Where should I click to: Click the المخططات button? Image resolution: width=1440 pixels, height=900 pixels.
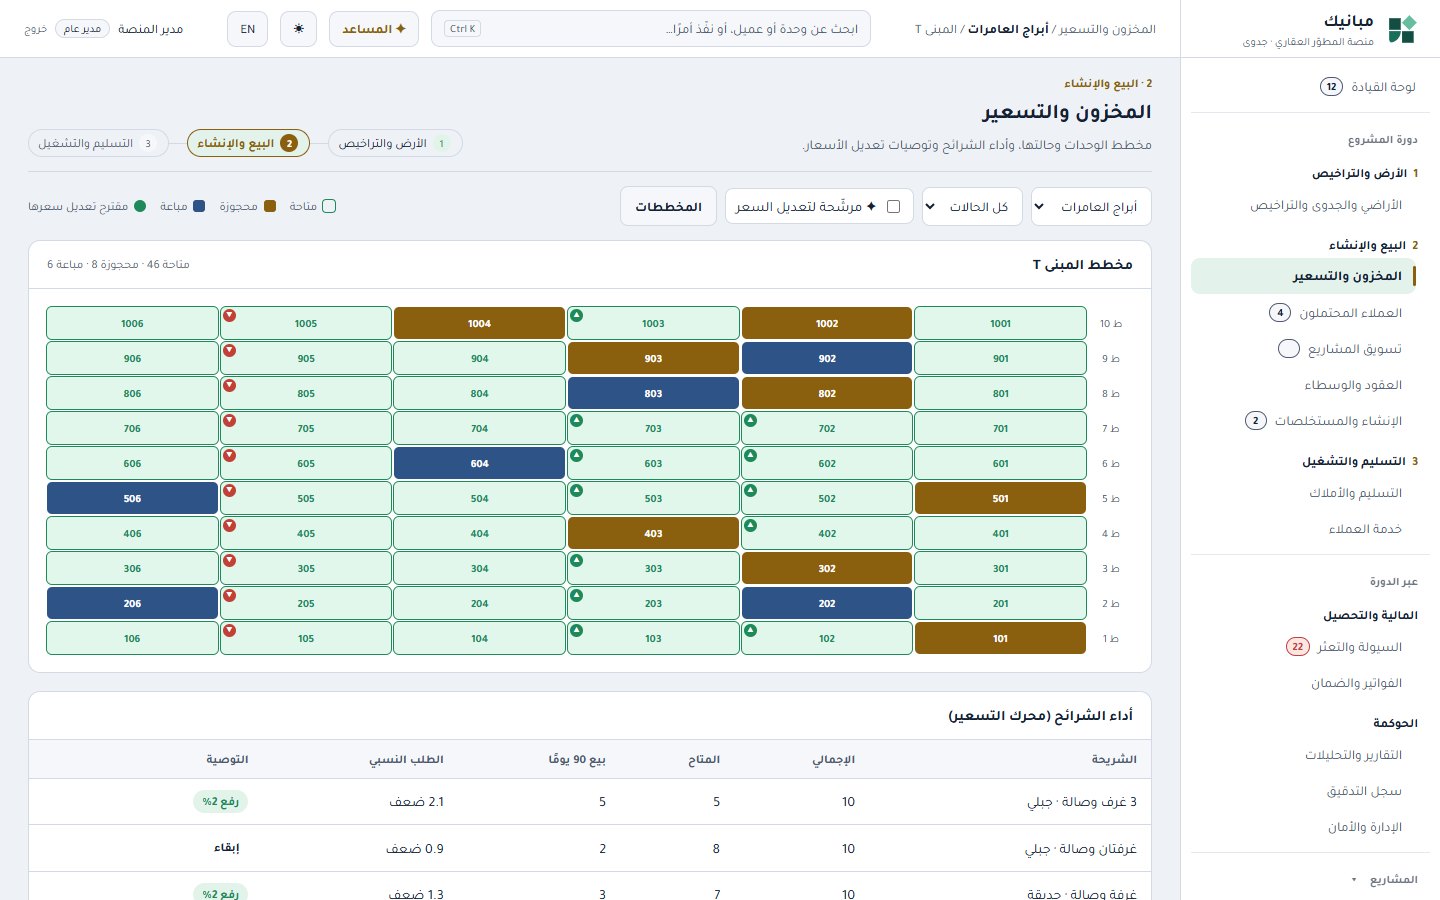(x=668, y=207)
